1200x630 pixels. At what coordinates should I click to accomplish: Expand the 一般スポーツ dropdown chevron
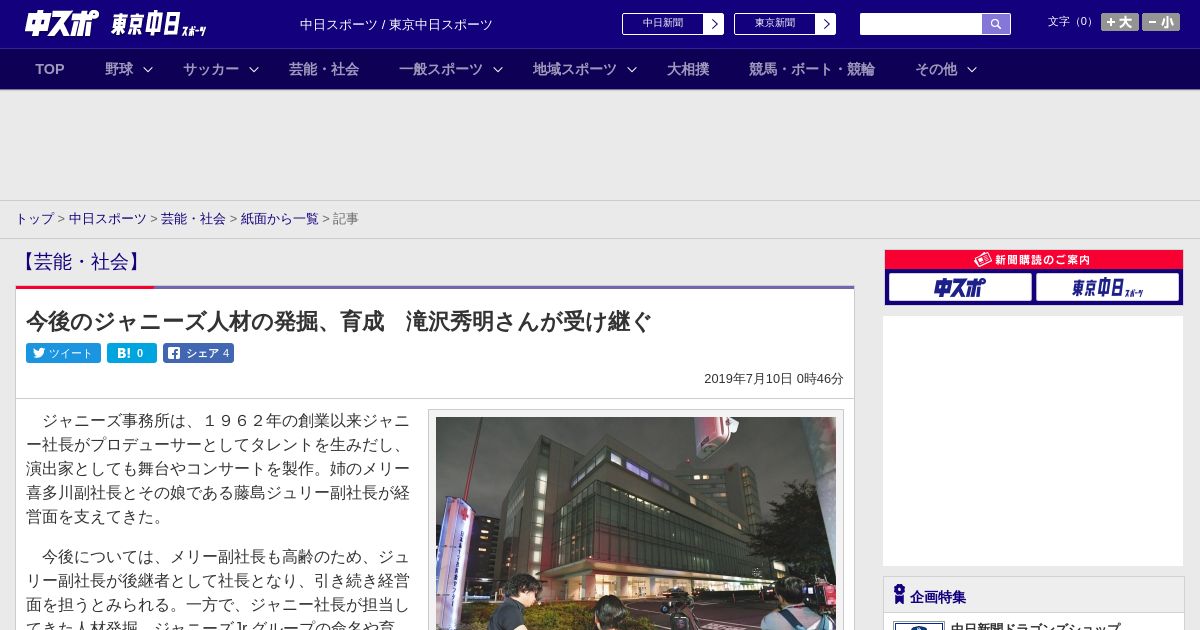tap(498, 69)
